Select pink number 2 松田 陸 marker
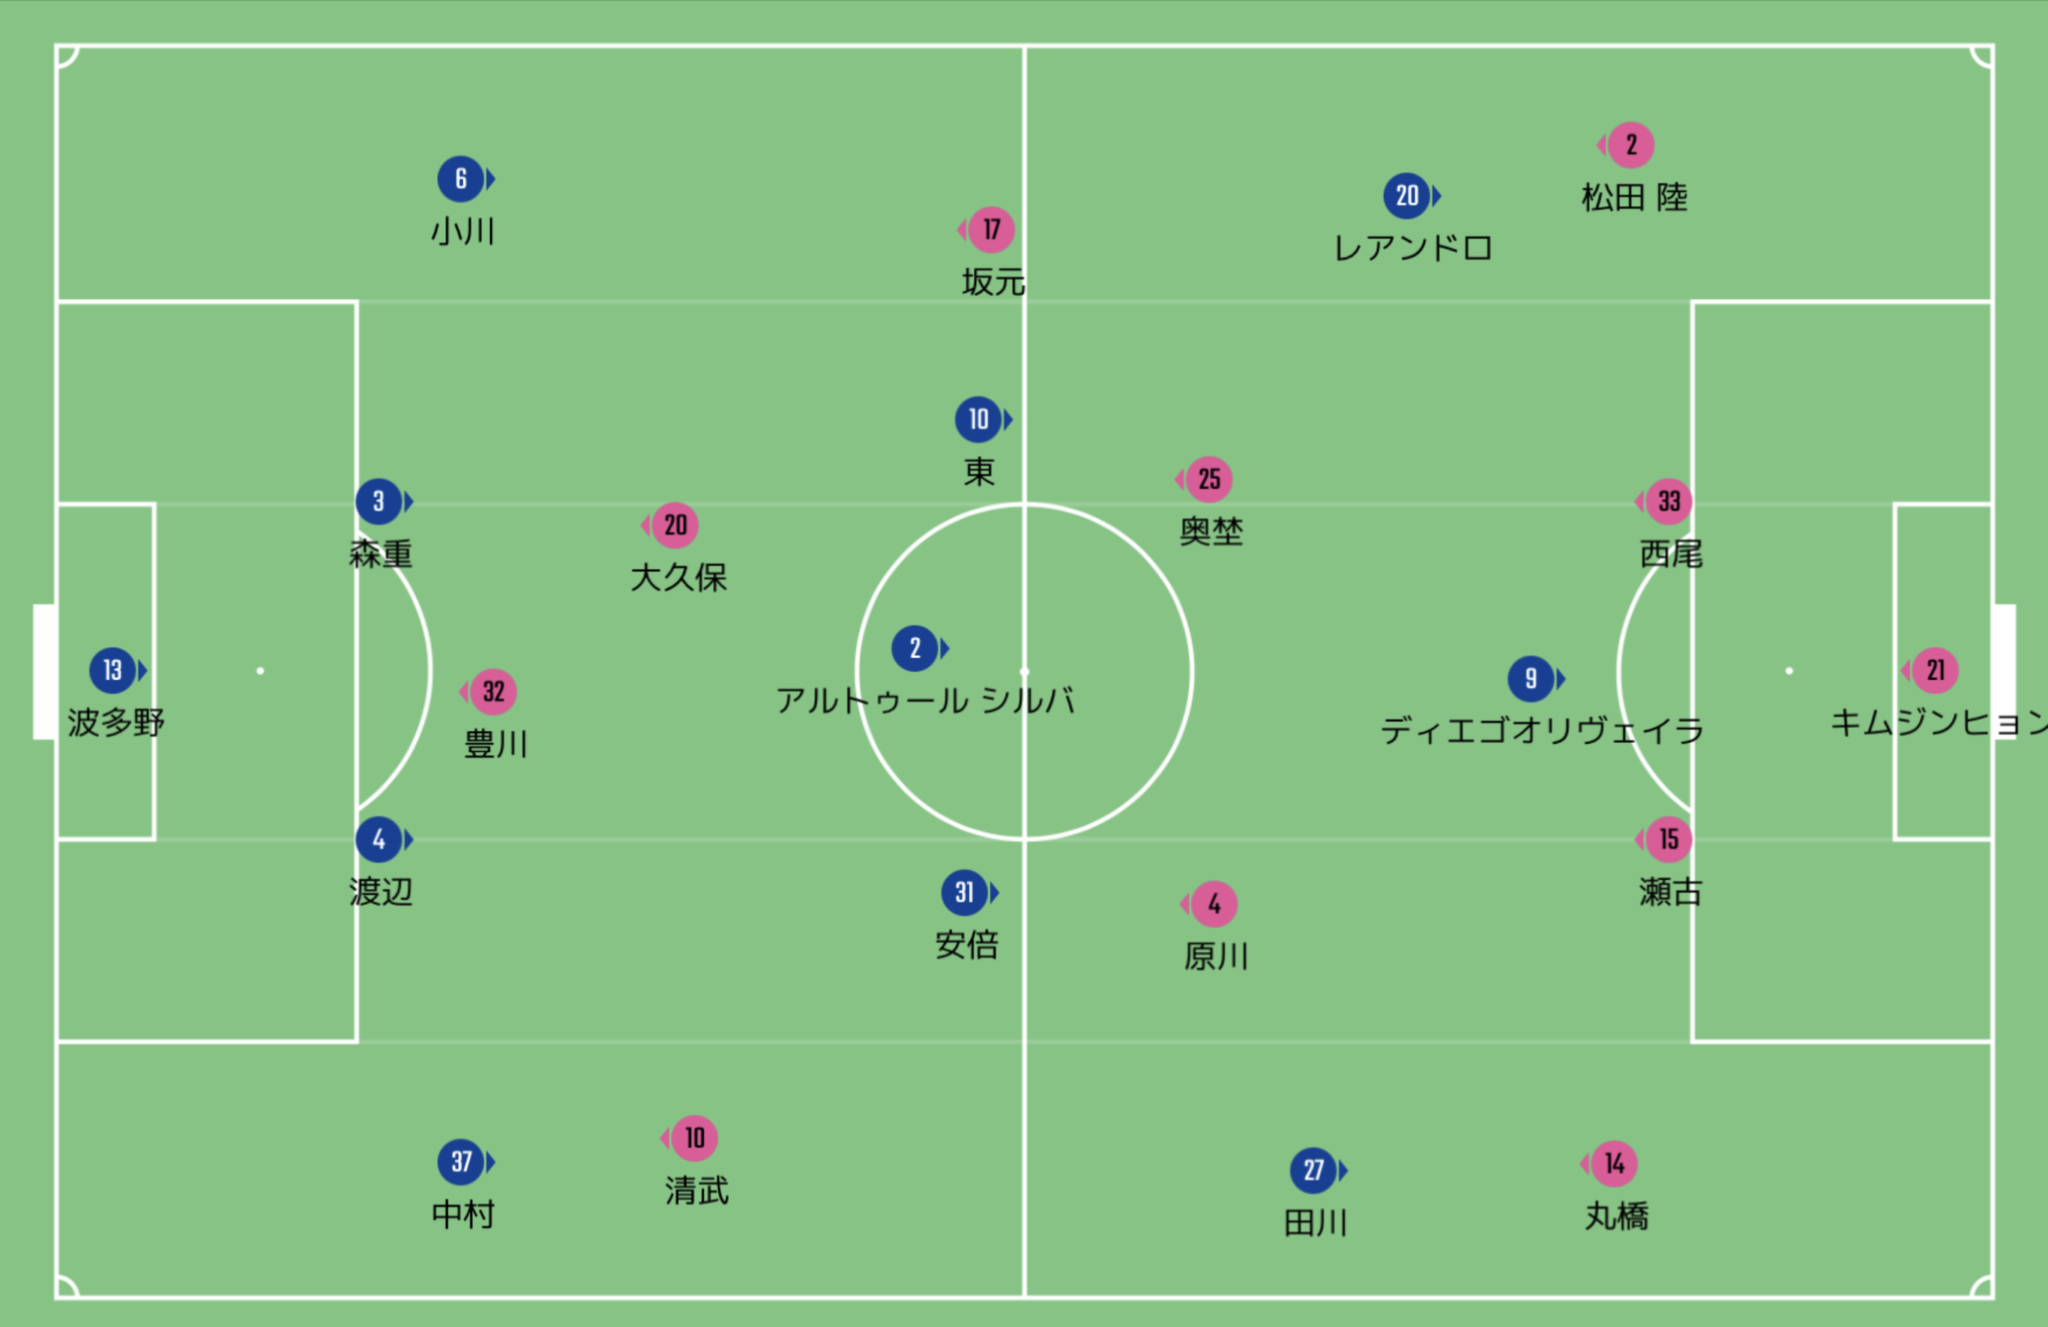 pos(1630,145)
